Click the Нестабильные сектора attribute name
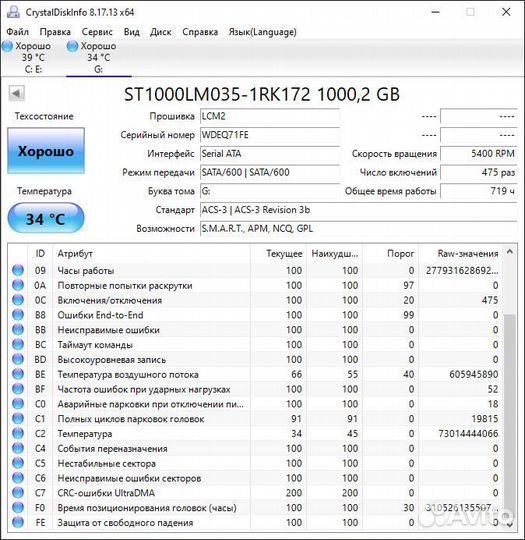The width and height of the screenshot is (525, 540). [106, 463]
